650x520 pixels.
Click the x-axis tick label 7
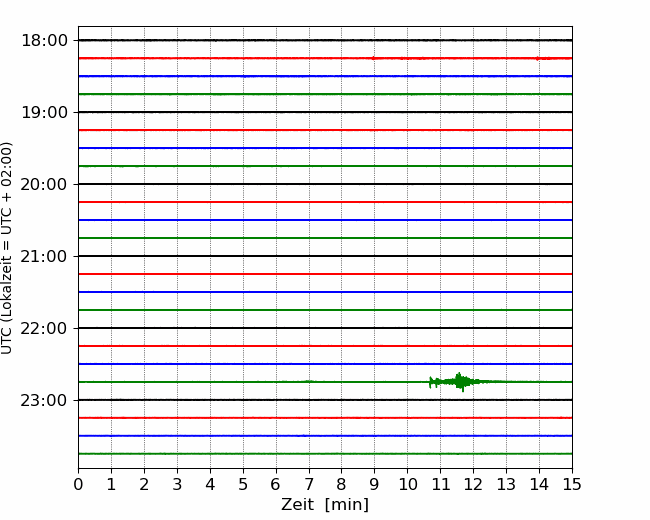tap(309, 484)
